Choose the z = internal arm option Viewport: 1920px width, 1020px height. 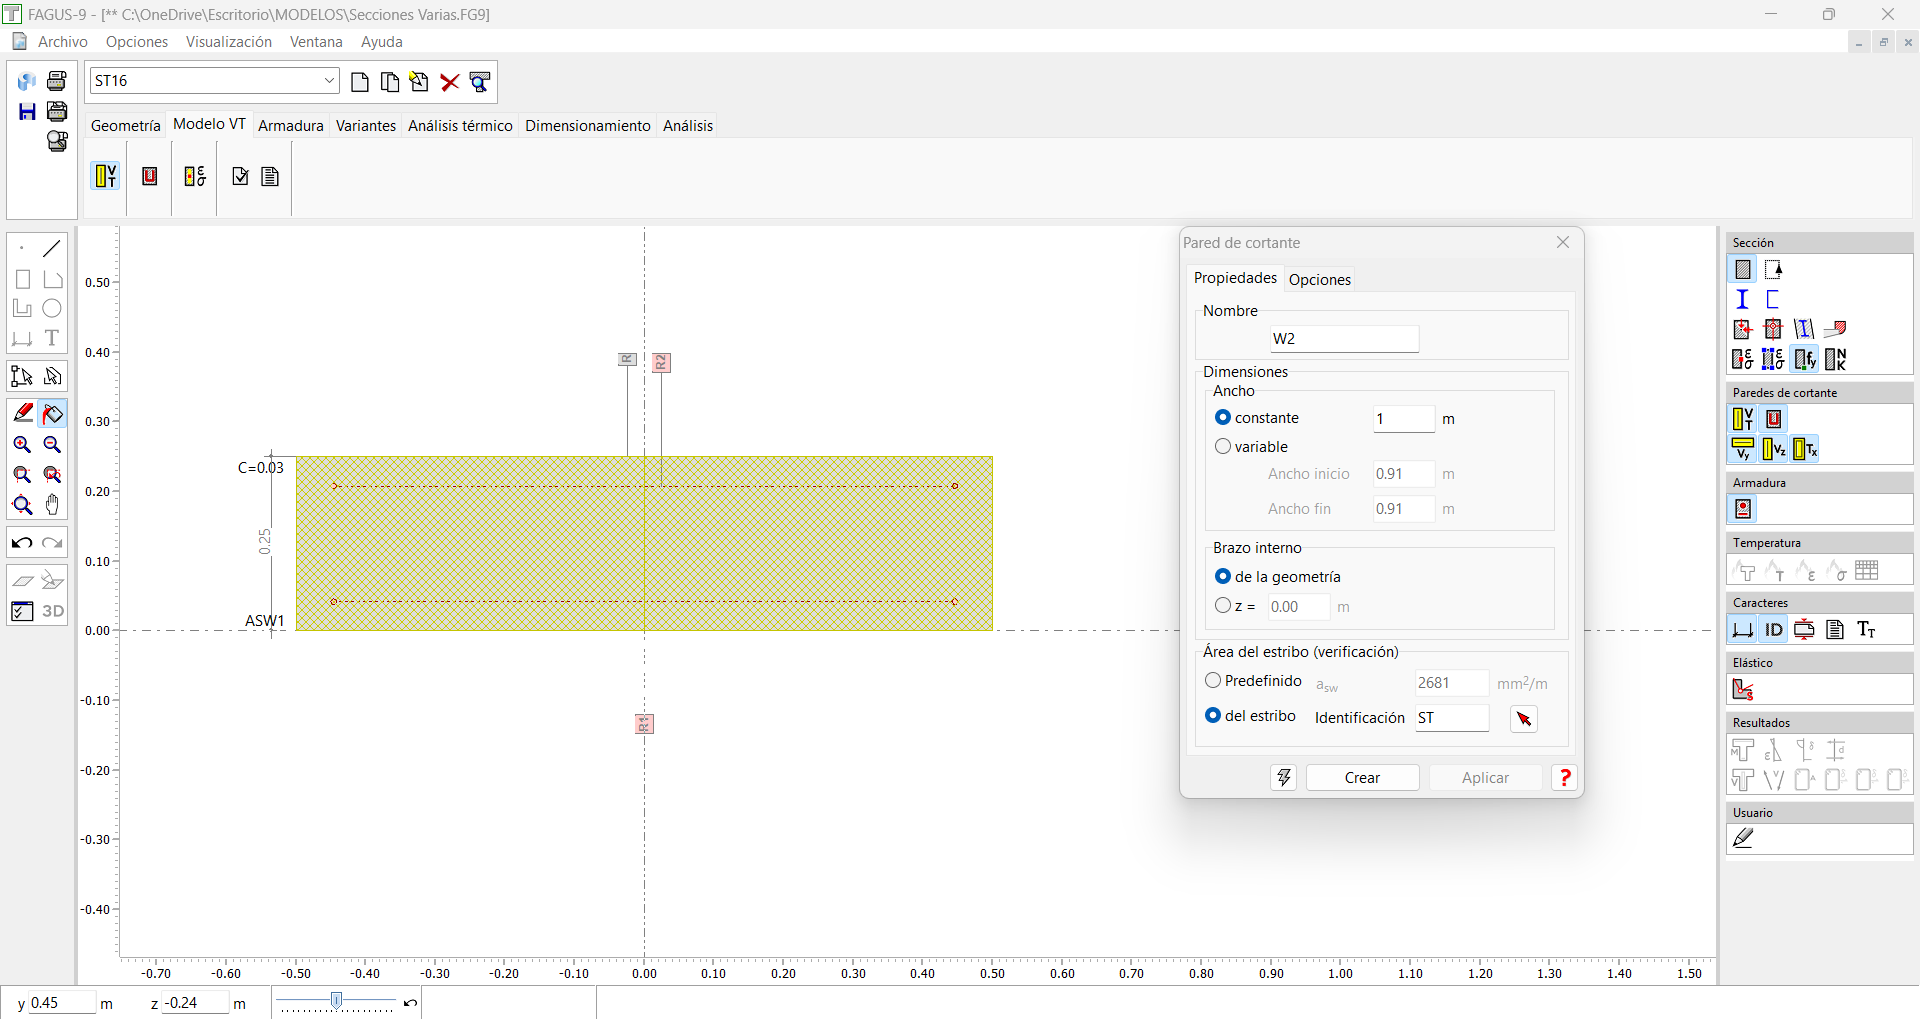click(x=1223, y=606)
